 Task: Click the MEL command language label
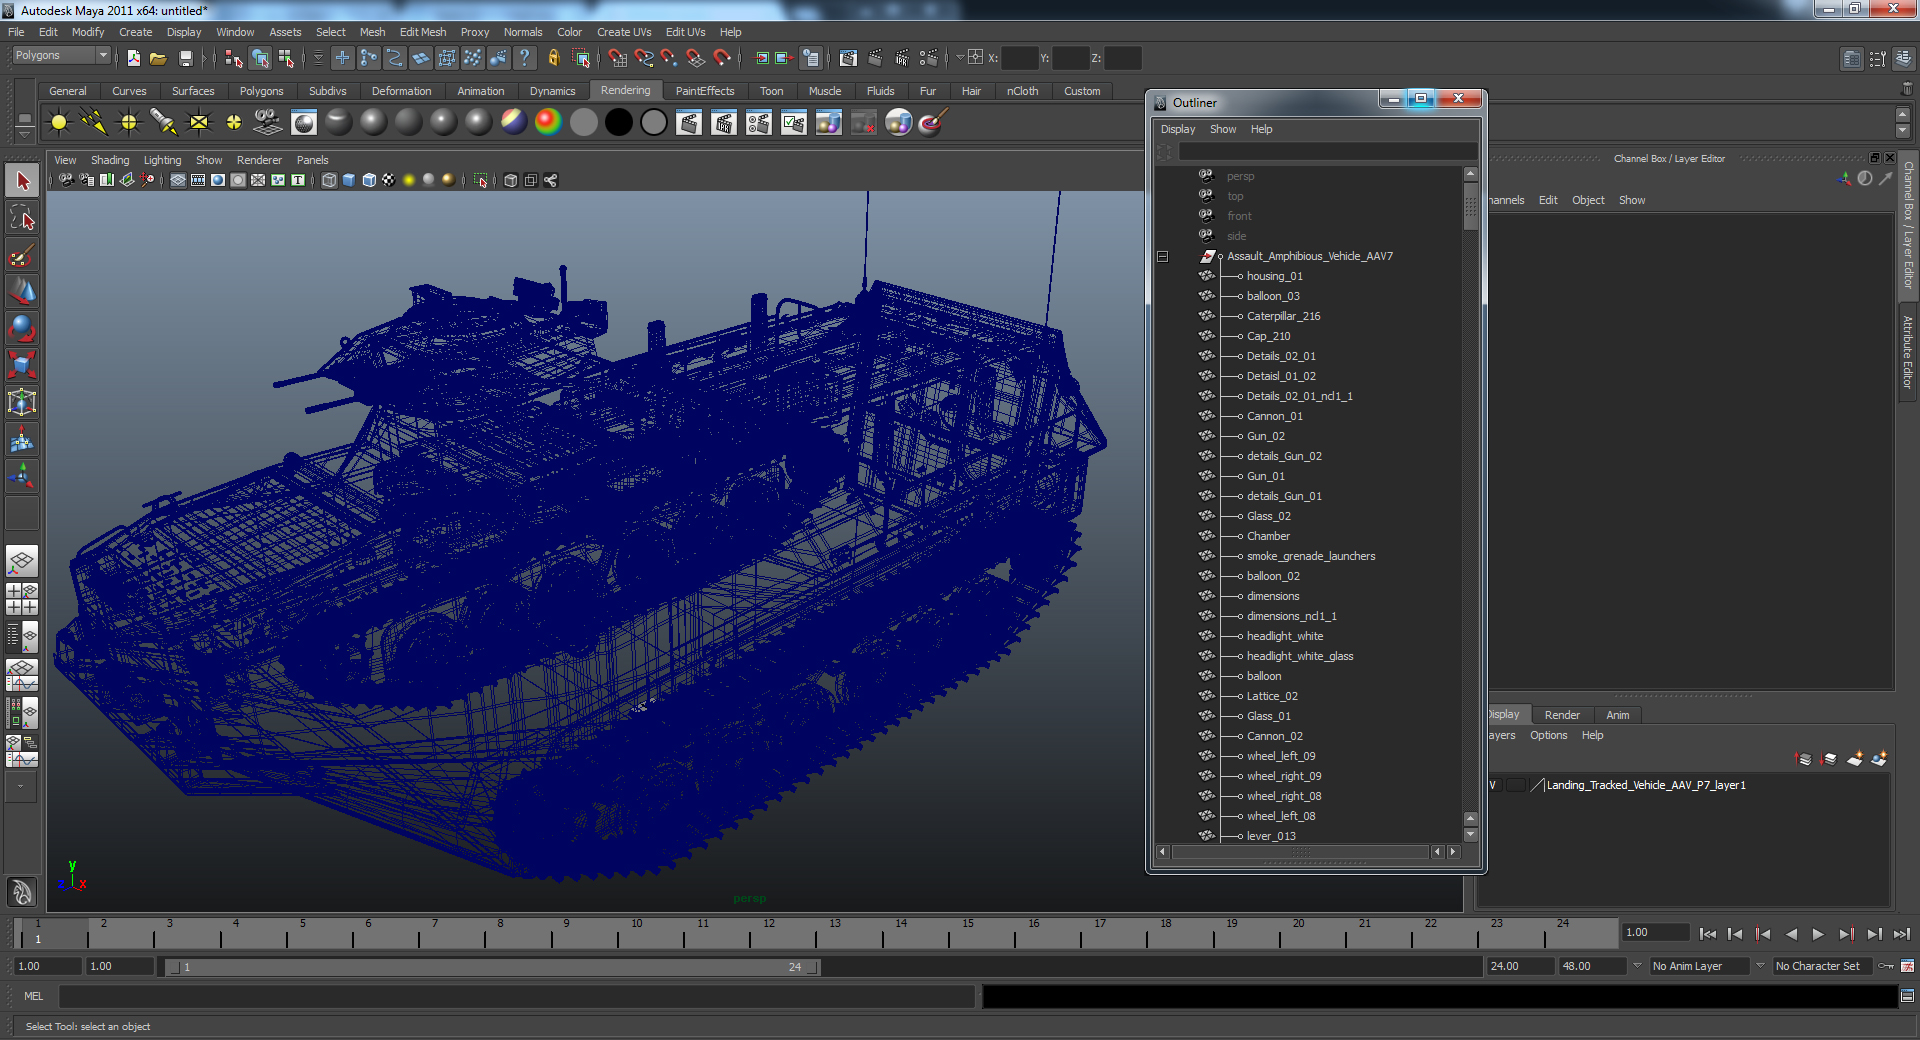click(x=34, y=996)
